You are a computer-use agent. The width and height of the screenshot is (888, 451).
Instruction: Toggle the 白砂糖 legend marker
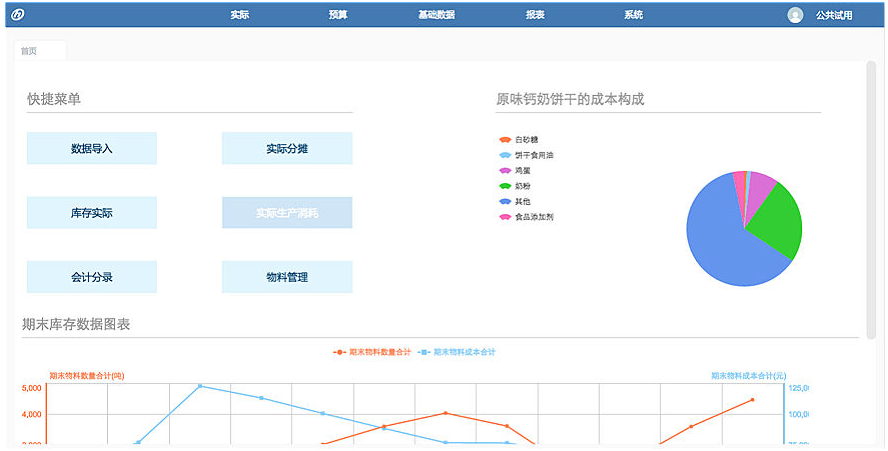click(x=505, y=140)
